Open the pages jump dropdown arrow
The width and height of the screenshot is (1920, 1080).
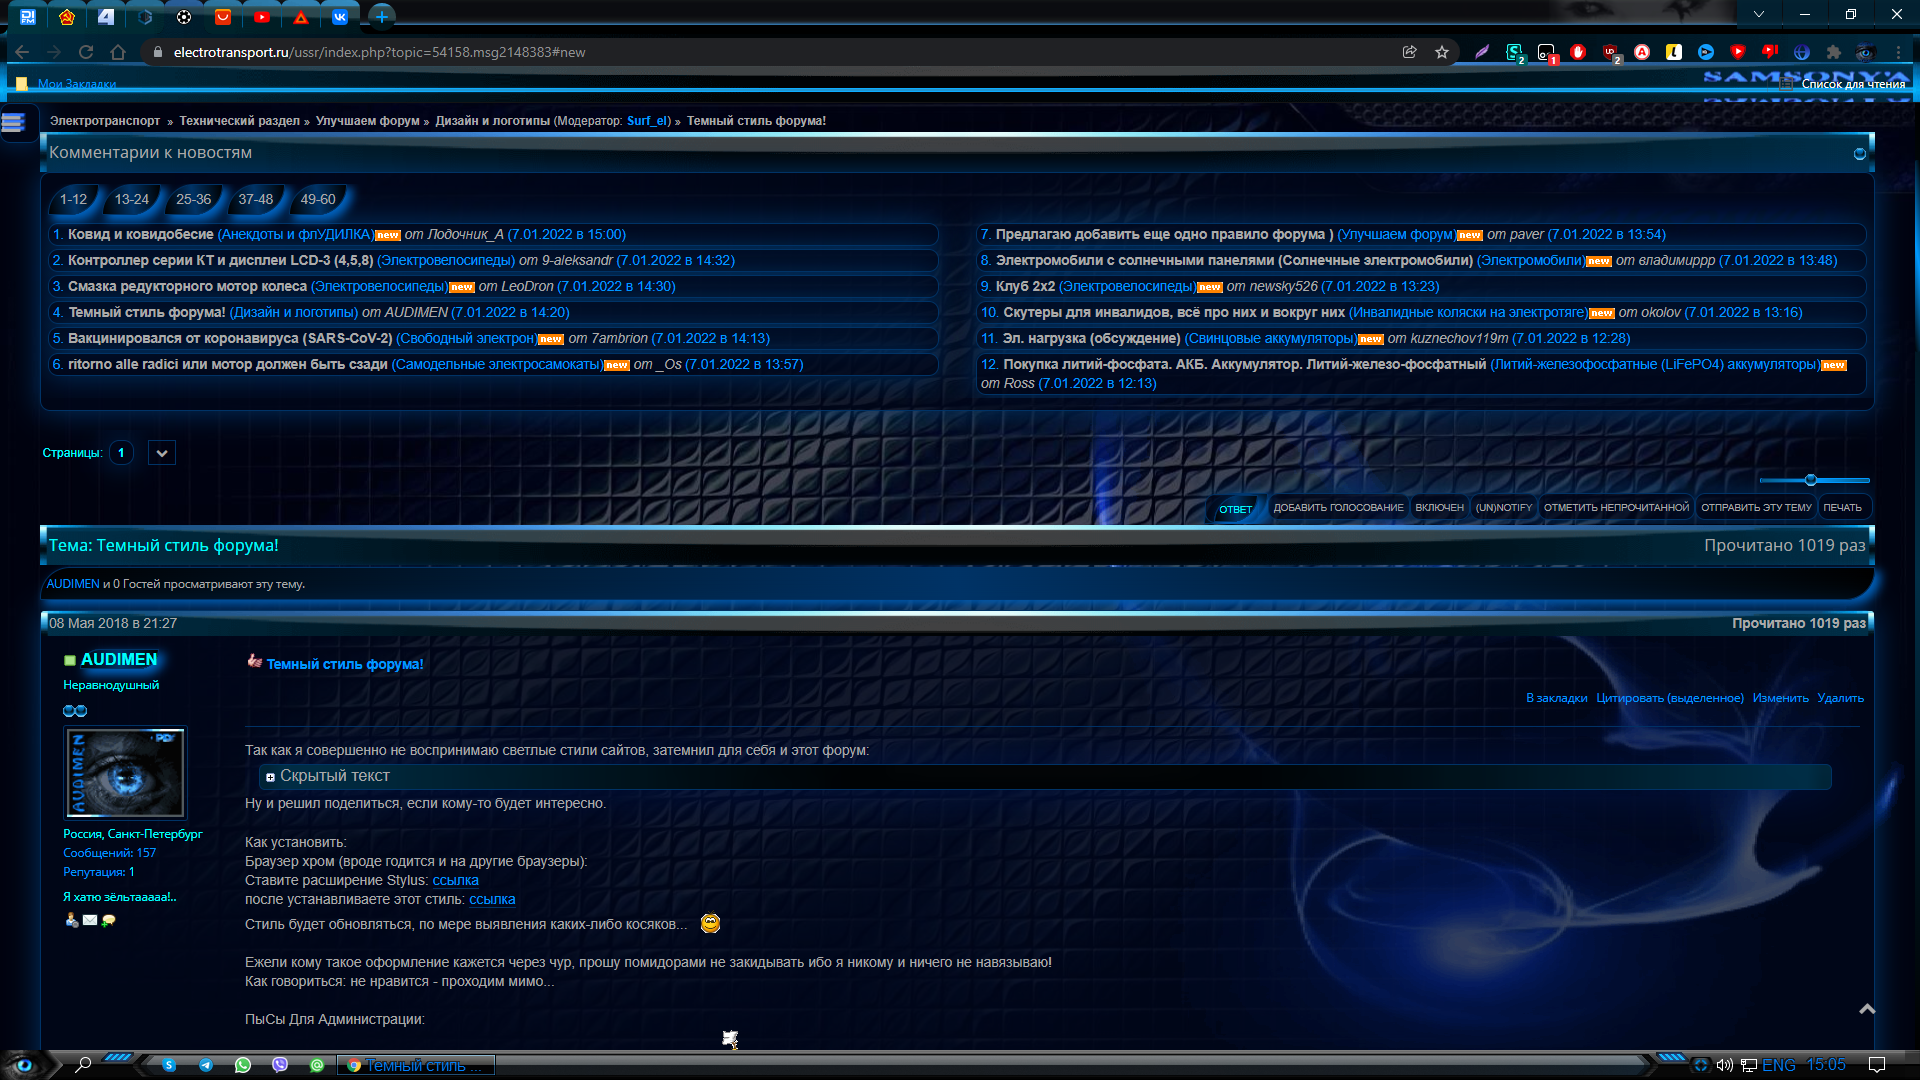162,453
